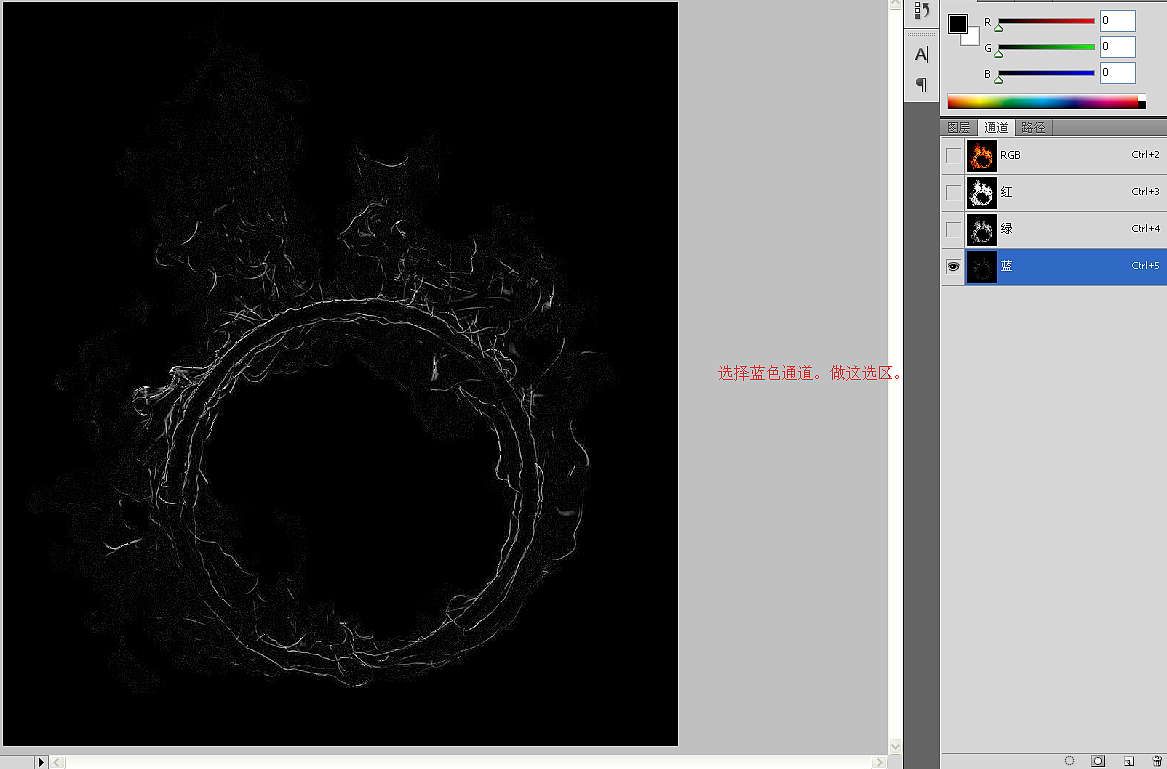
Task: Save selection as channel icon
Action: [1098, 761]
